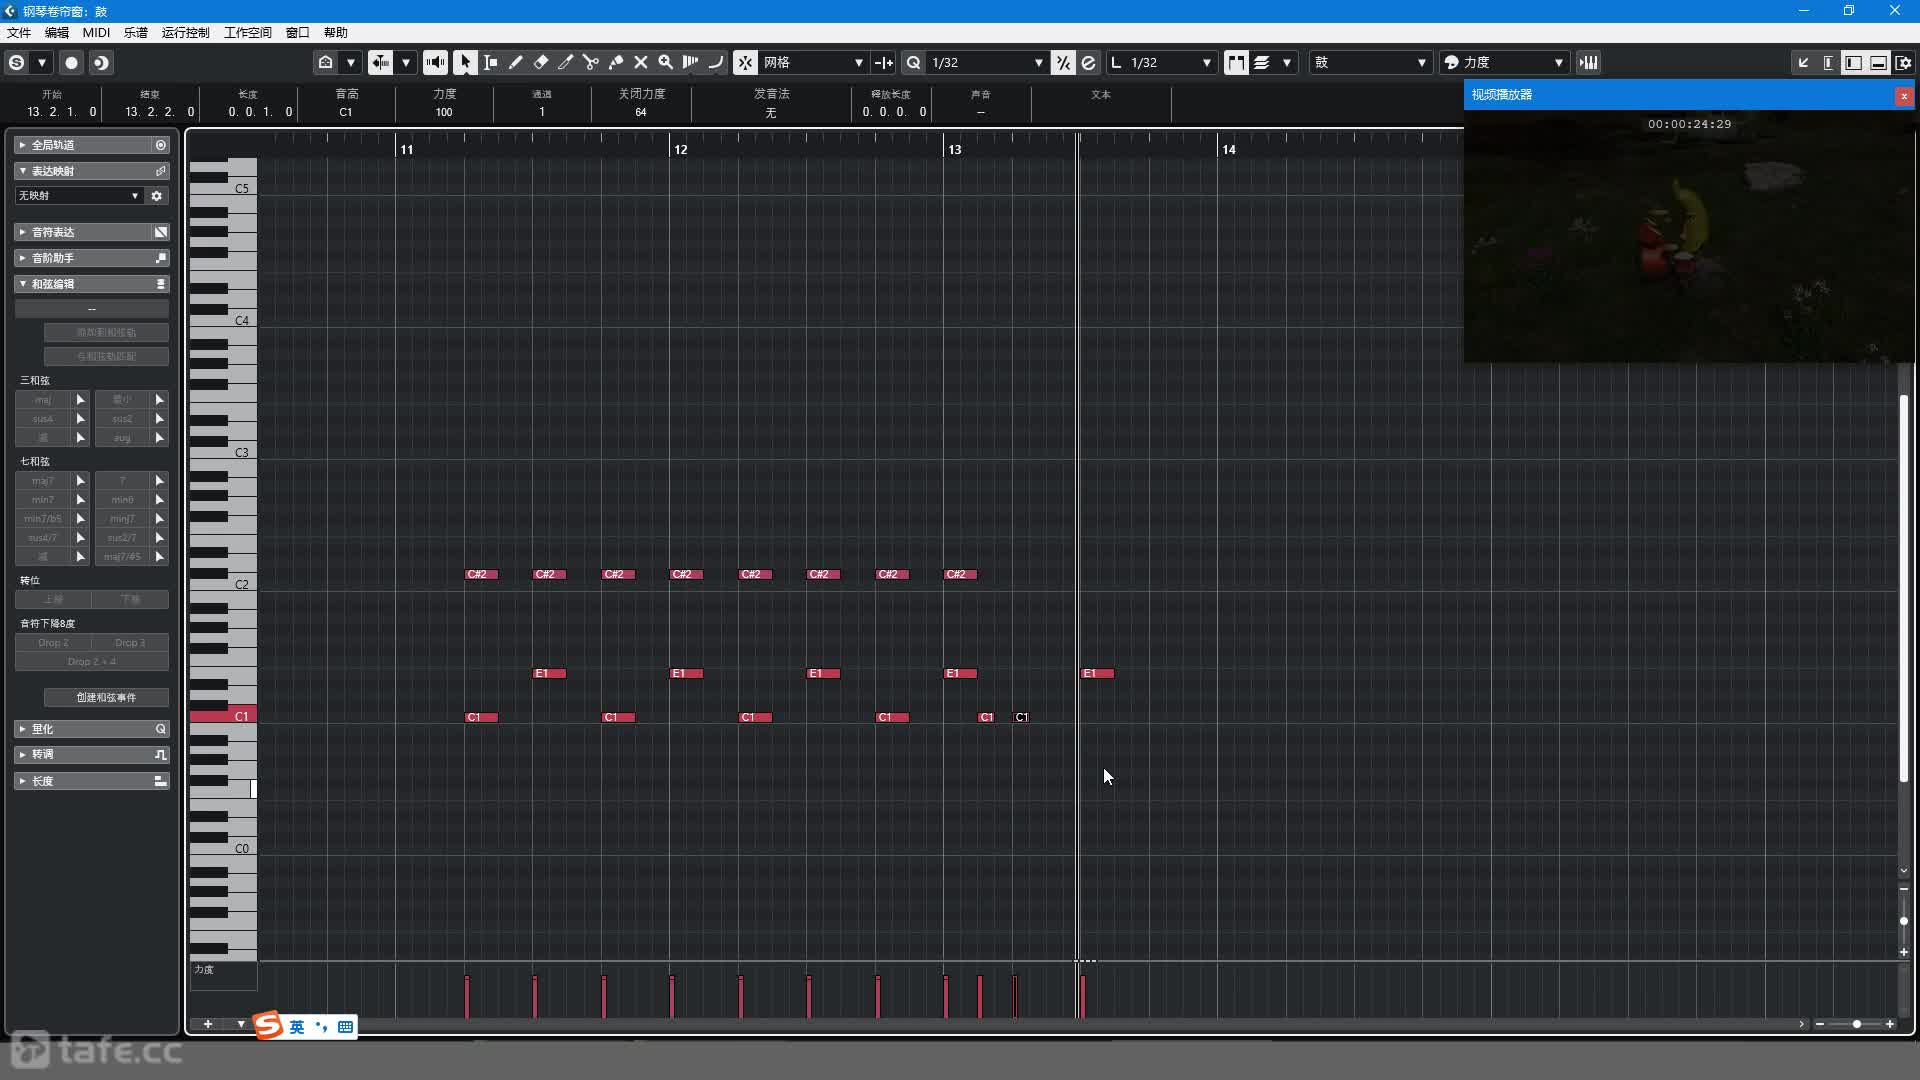
Task: Open the 乐谱 menu
Action: (135, 32)
